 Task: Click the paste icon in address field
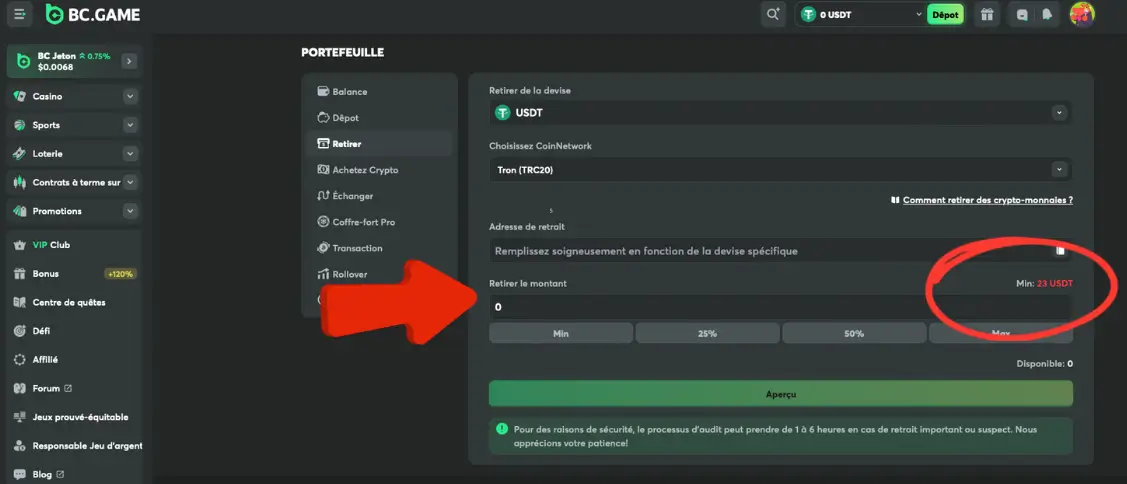(x=1060, y=251)
